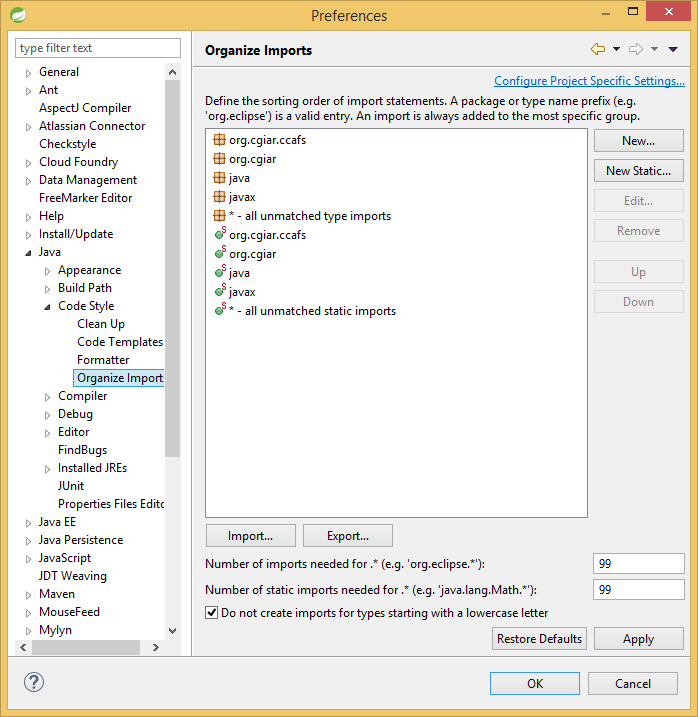Select Code Templates preference page
This screenshot has height=717, width=698.
click(120, 342)
